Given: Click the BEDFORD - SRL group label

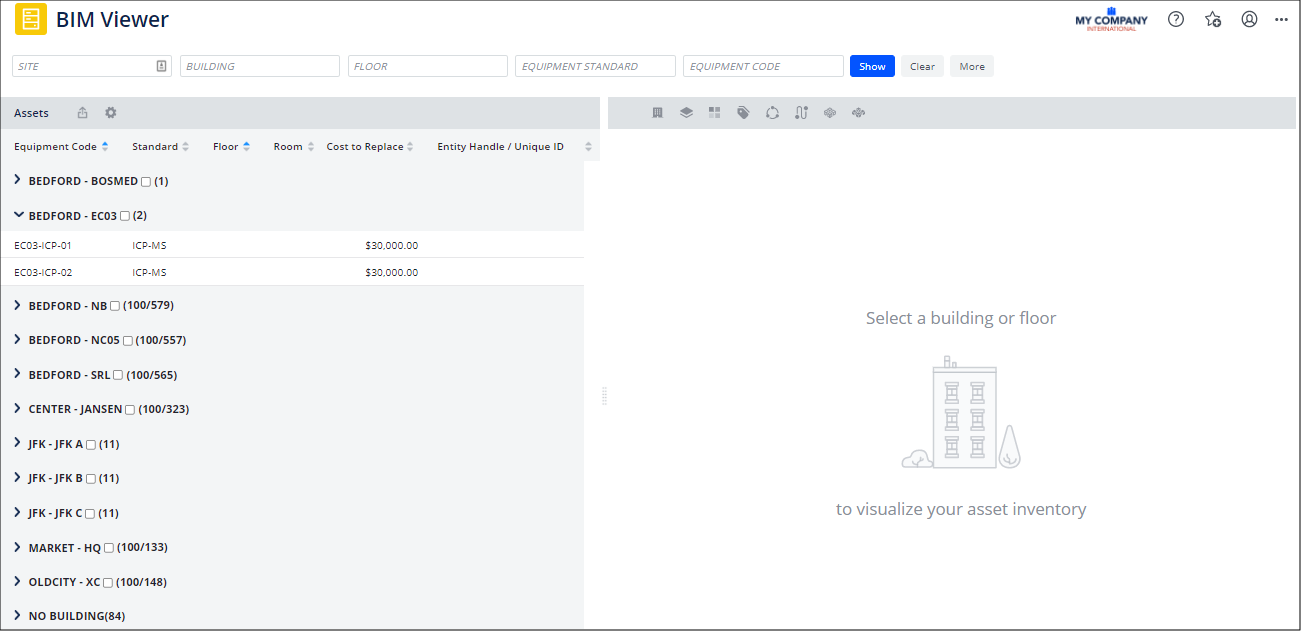Looking at the screenshot, I should pyautogui.click(x=69, y=375).
